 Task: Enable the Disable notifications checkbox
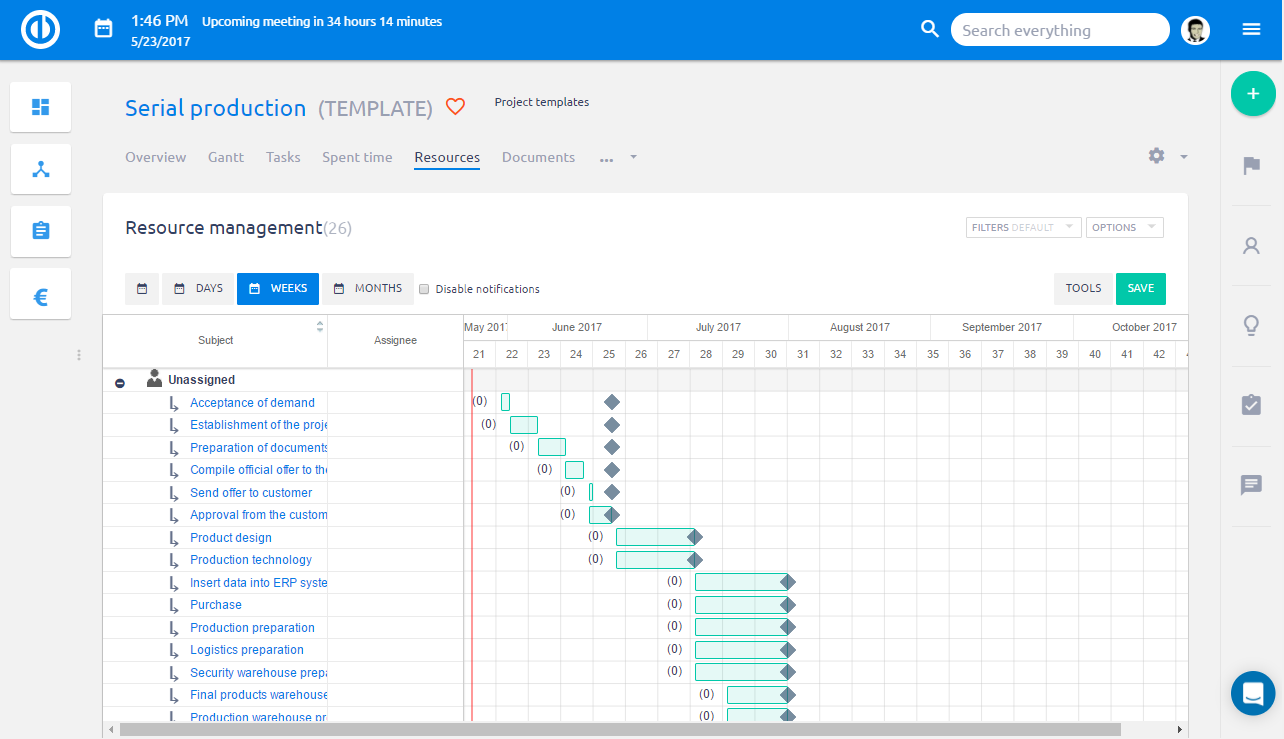[x=423, y=288]
